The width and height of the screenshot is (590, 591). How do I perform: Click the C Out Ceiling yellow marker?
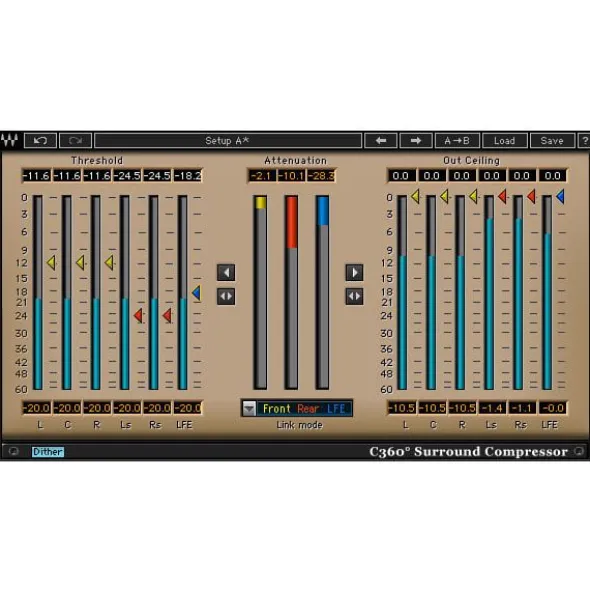(x=445, y=196)
